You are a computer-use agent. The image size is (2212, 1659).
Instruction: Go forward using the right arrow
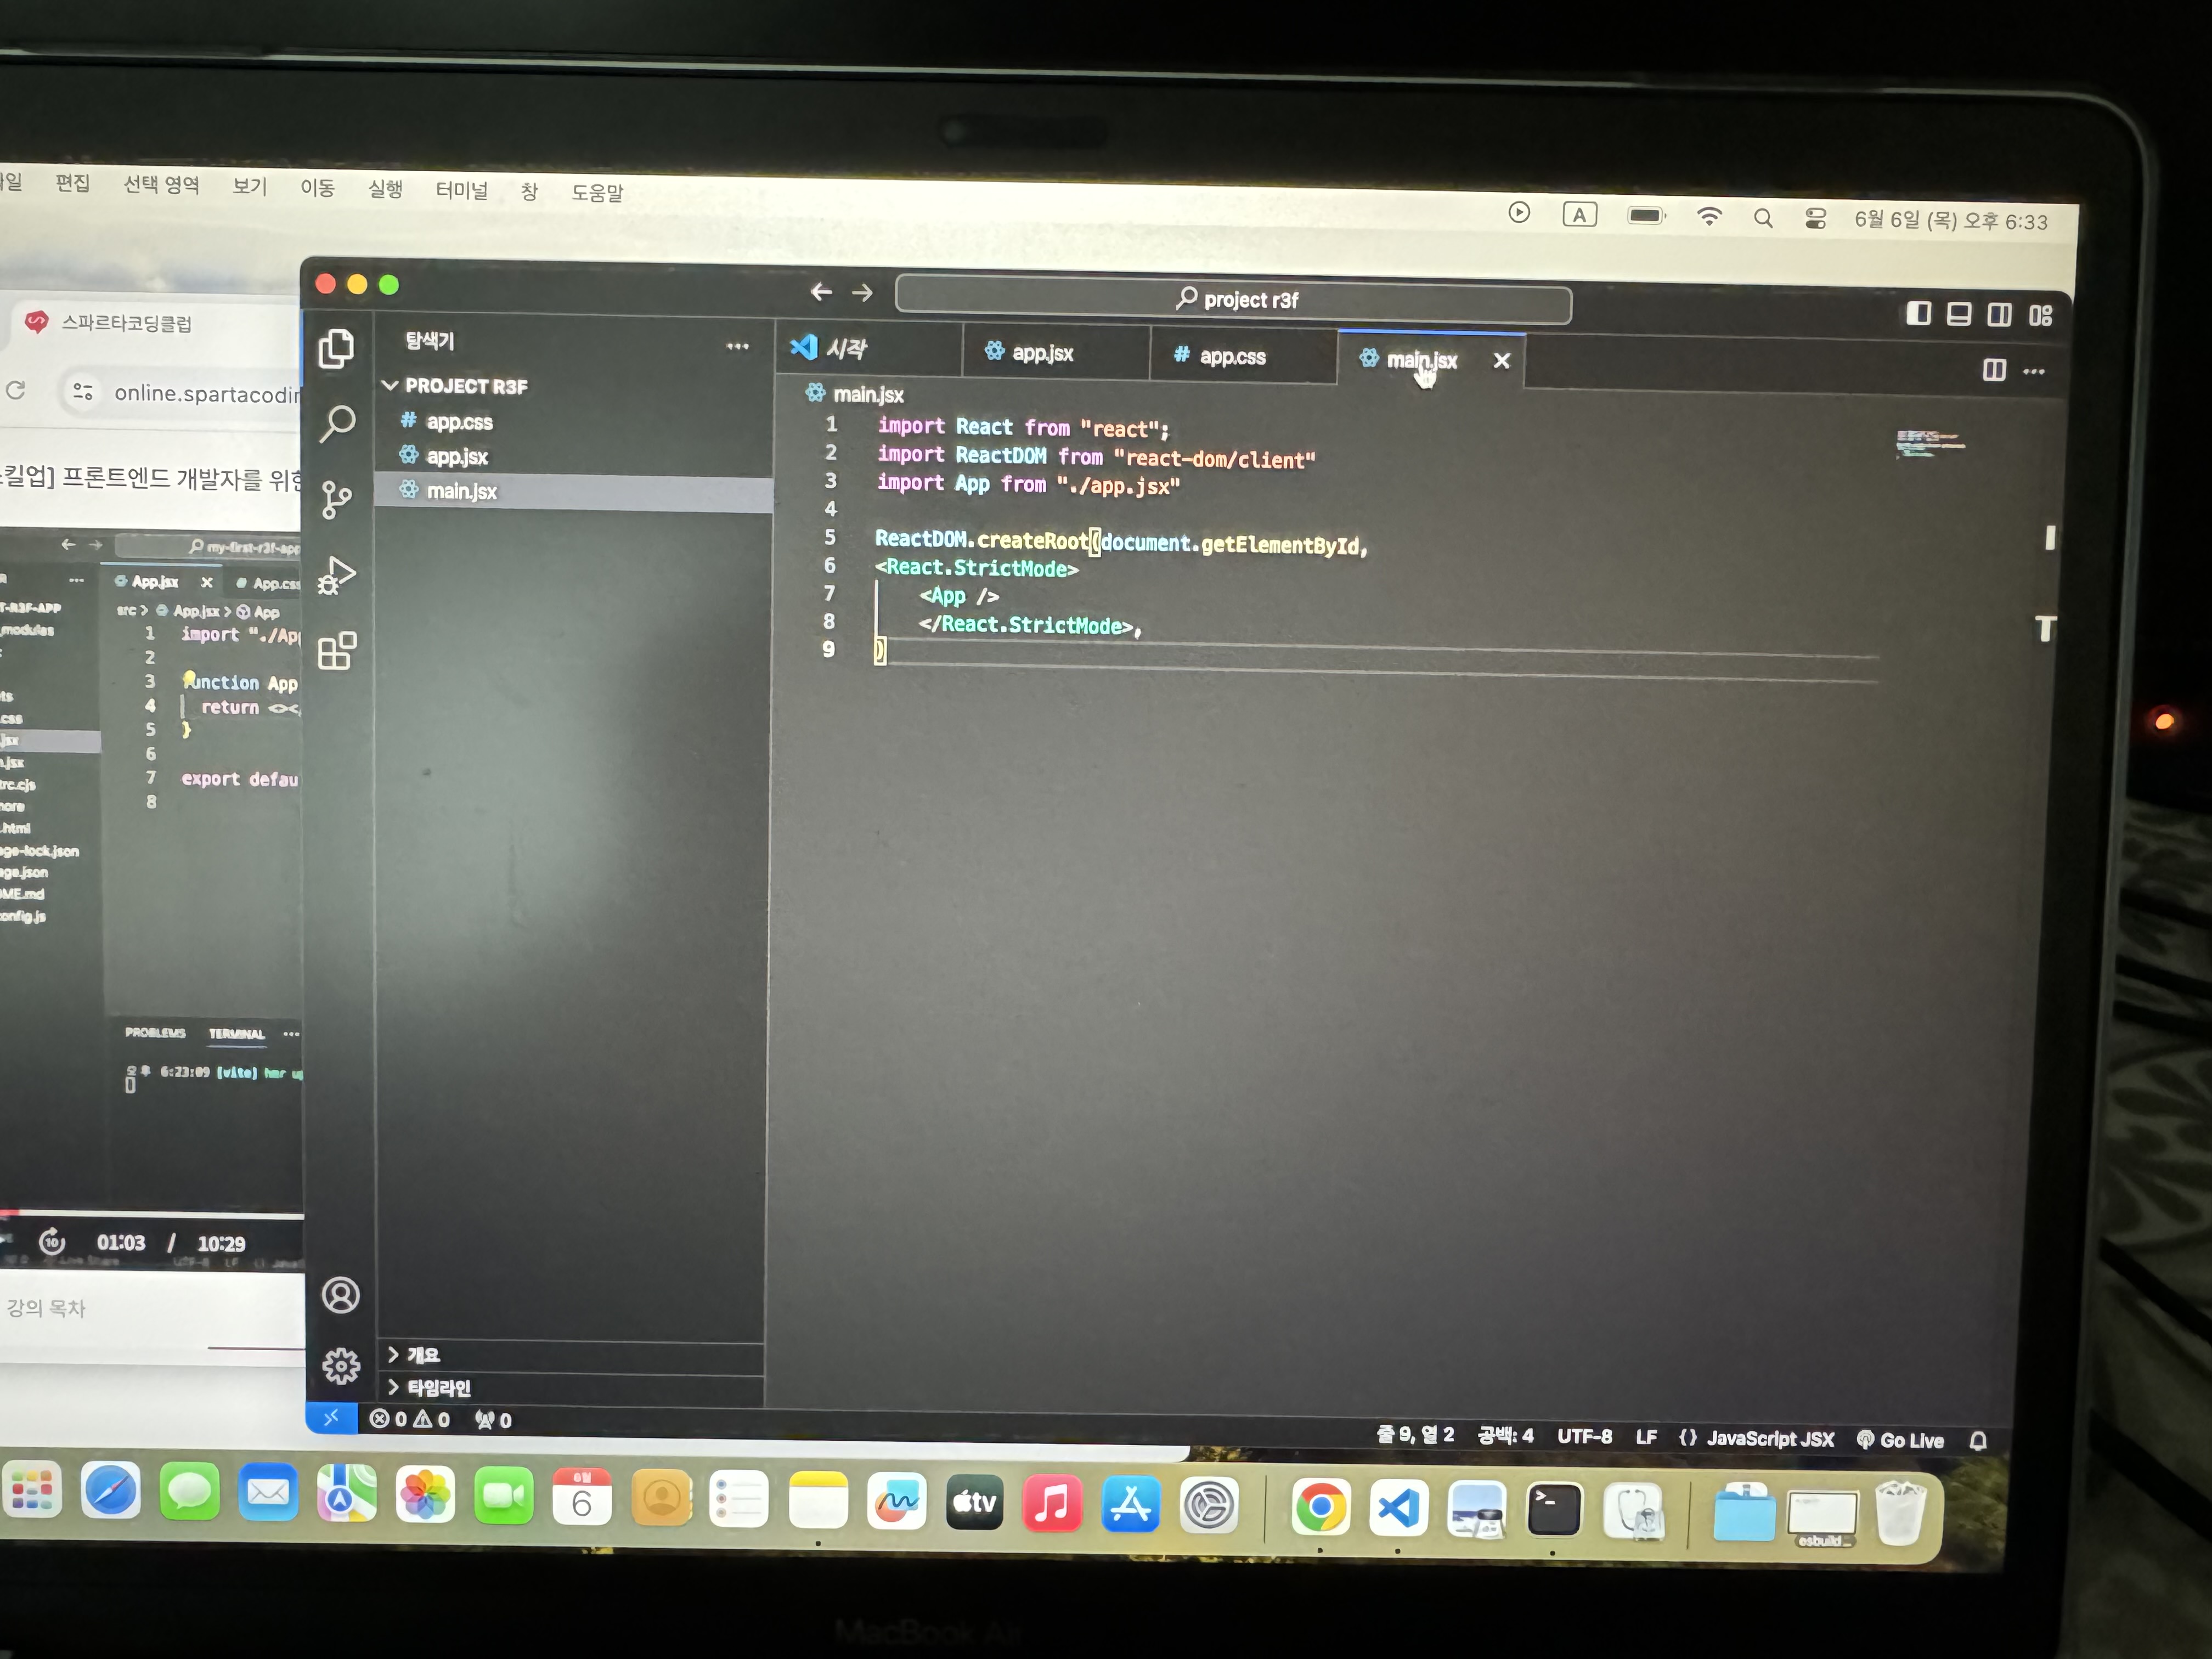[x=862, y=292]
